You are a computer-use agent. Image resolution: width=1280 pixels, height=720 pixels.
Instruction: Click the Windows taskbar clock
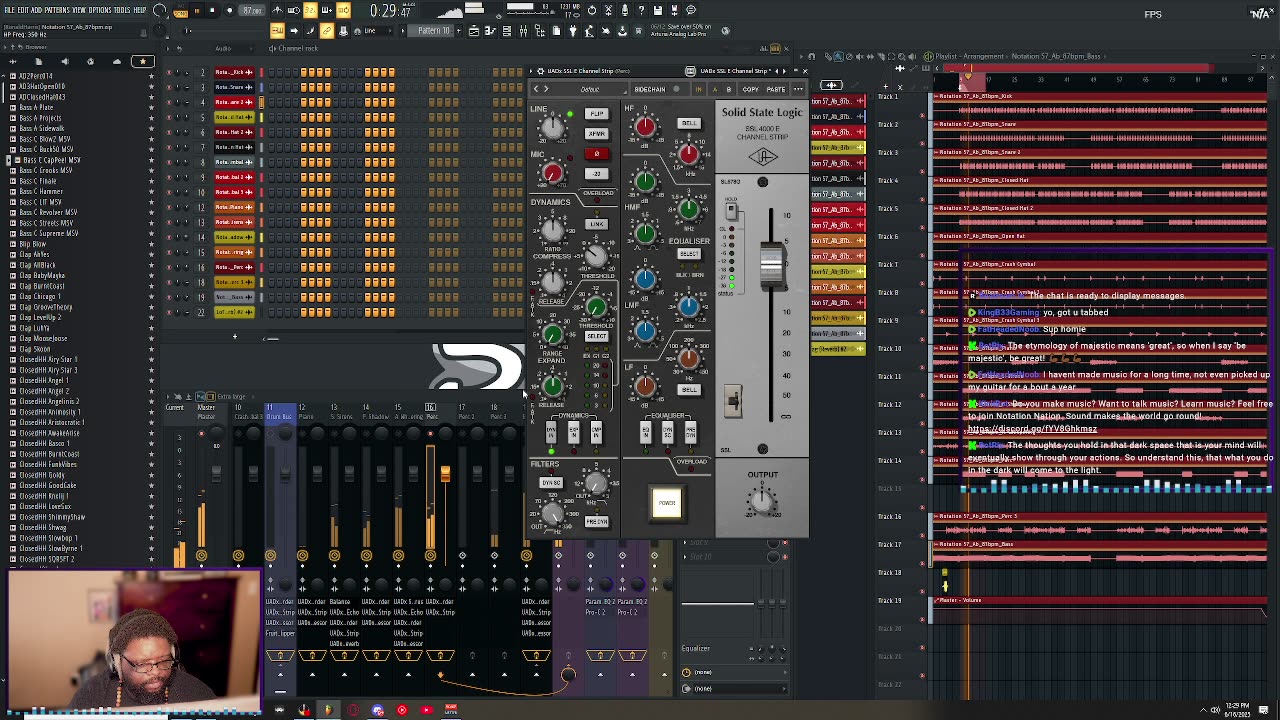(1236, 710)
